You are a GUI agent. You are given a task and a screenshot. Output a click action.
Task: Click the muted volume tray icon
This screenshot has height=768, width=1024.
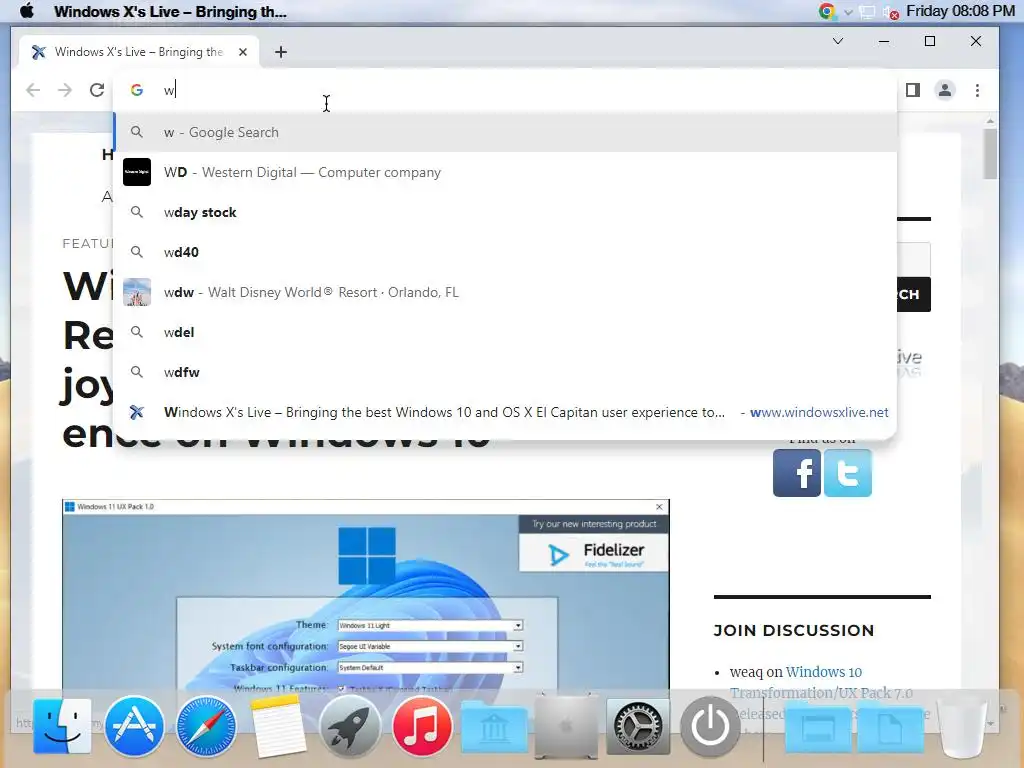890,12
